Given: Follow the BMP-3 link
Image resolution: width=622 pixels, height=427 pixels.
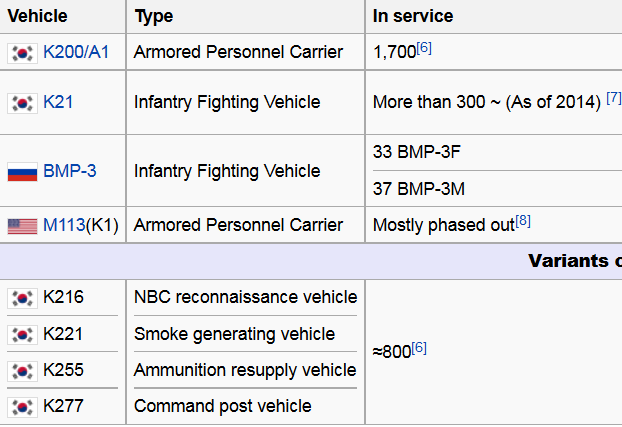Looking at the screenshot, I should tap(70, 171).
